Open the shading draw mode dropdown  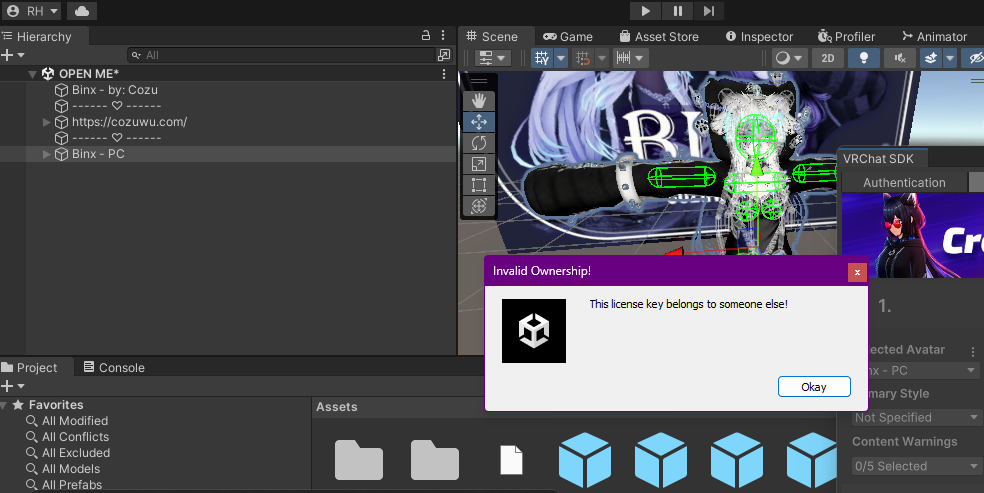pos(789,58)
